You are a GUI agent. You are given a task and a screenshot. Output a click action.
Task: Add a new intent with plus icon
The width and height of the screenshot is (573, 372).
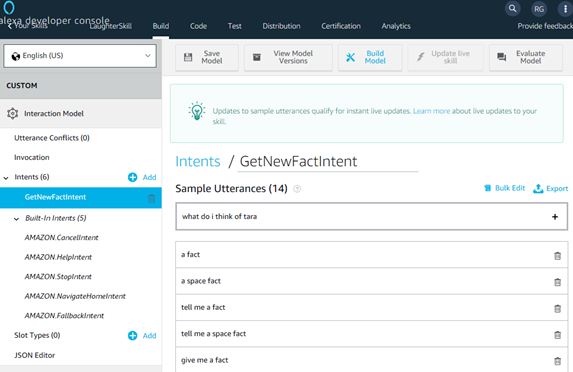coord(132,177)
